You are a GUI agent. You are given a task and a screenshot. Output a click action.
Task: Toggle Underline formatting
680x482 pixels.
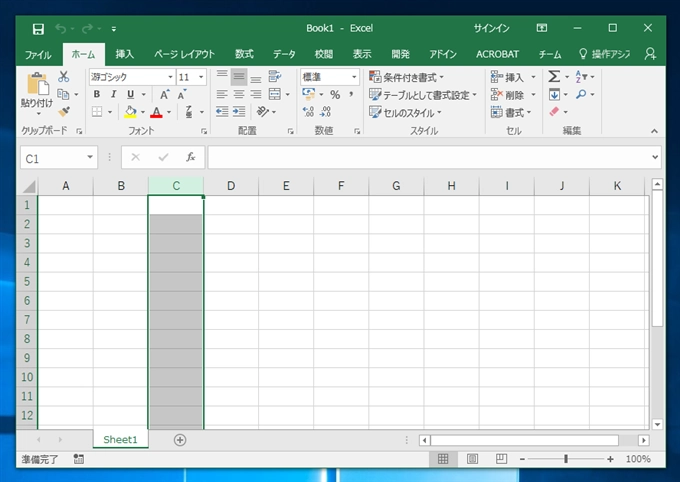click(x=131, y=94)
